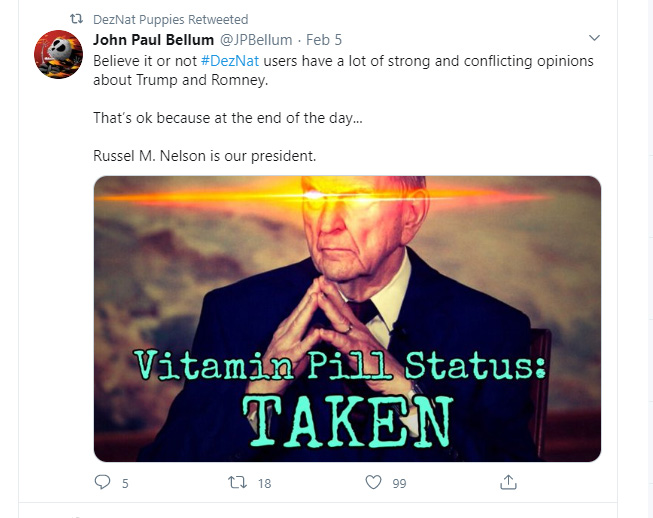Open the Feb 5 timestamp link
This screenshot has height=518, width=653.
[324, 40]
